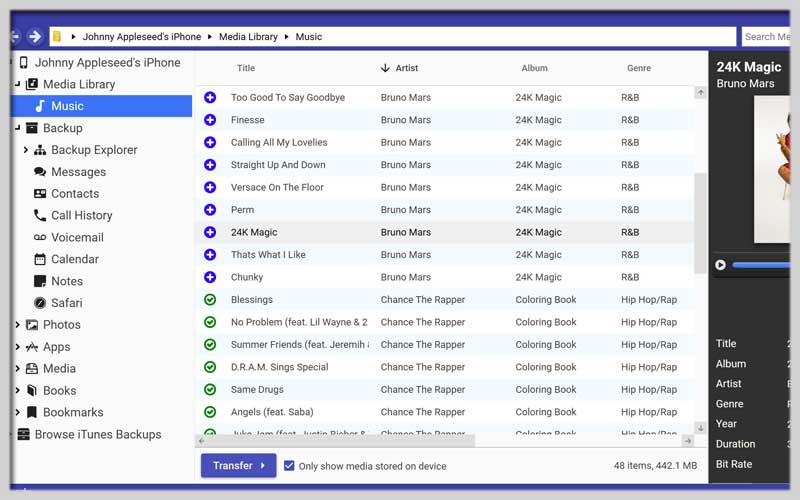Click the plus icon beside Calling All My Lovelies
800x500 pixels.
pyautogui.click(x=210, y=142)
